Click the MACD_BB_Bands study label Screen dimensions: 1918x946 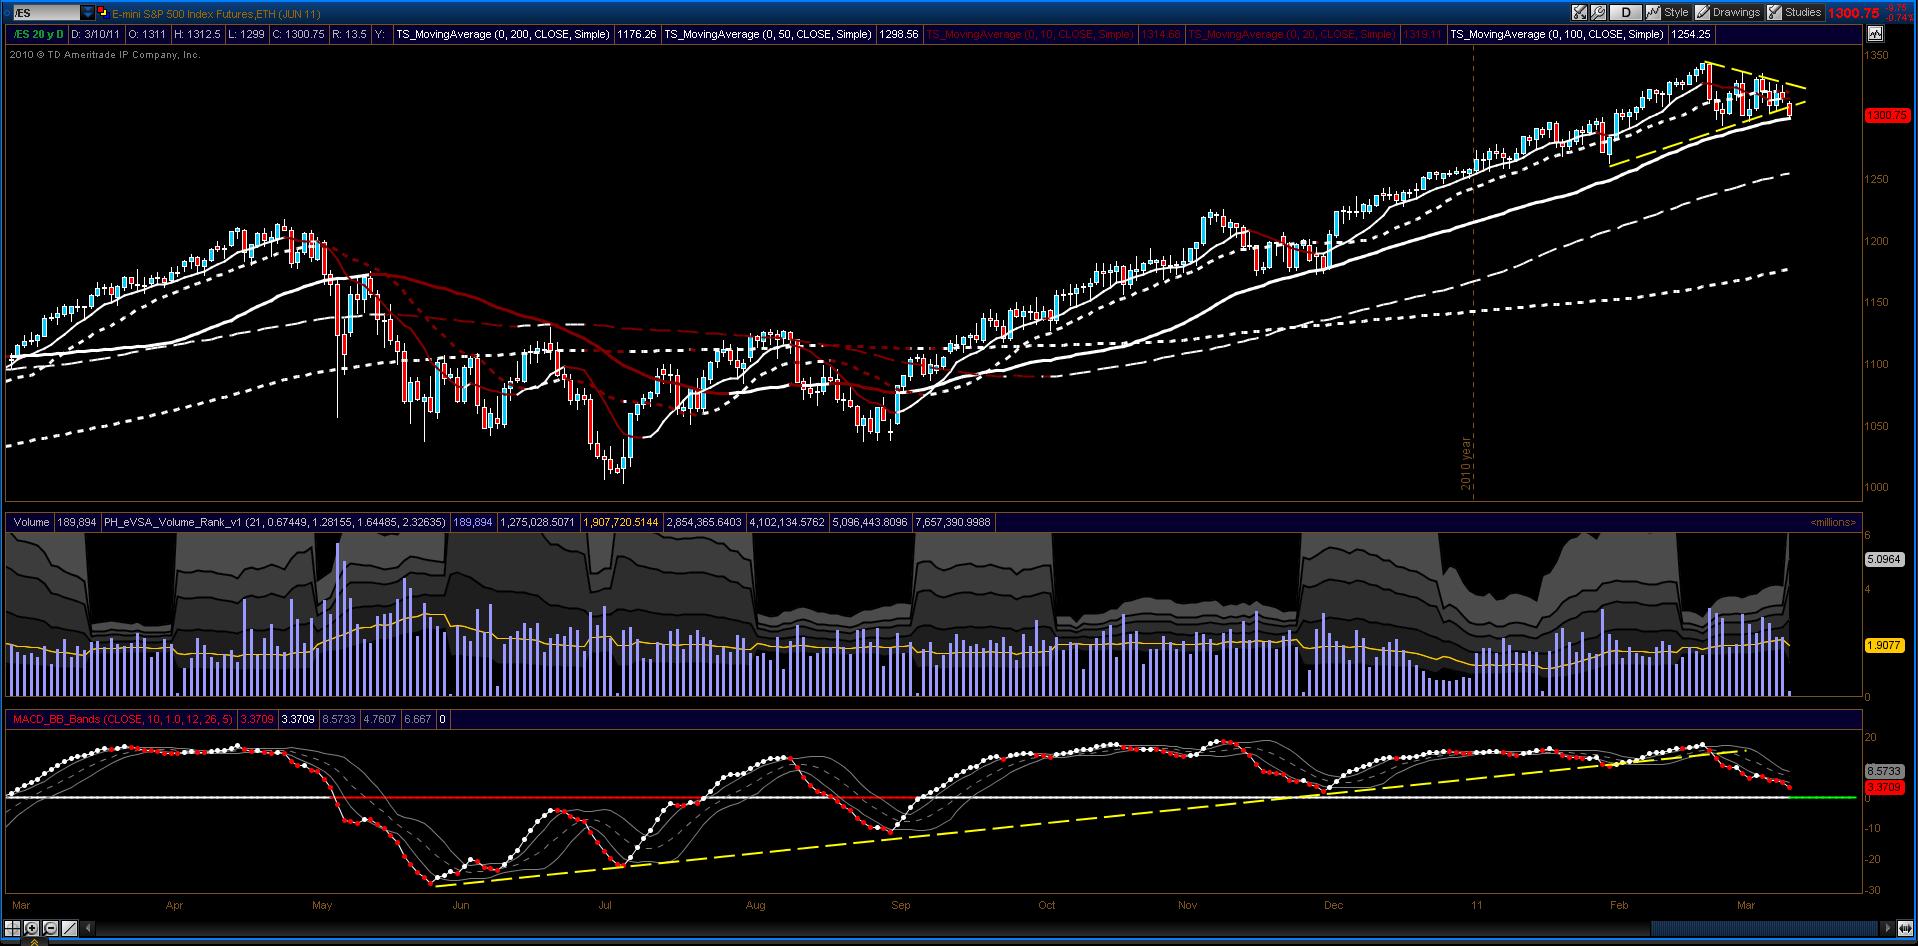121,718
